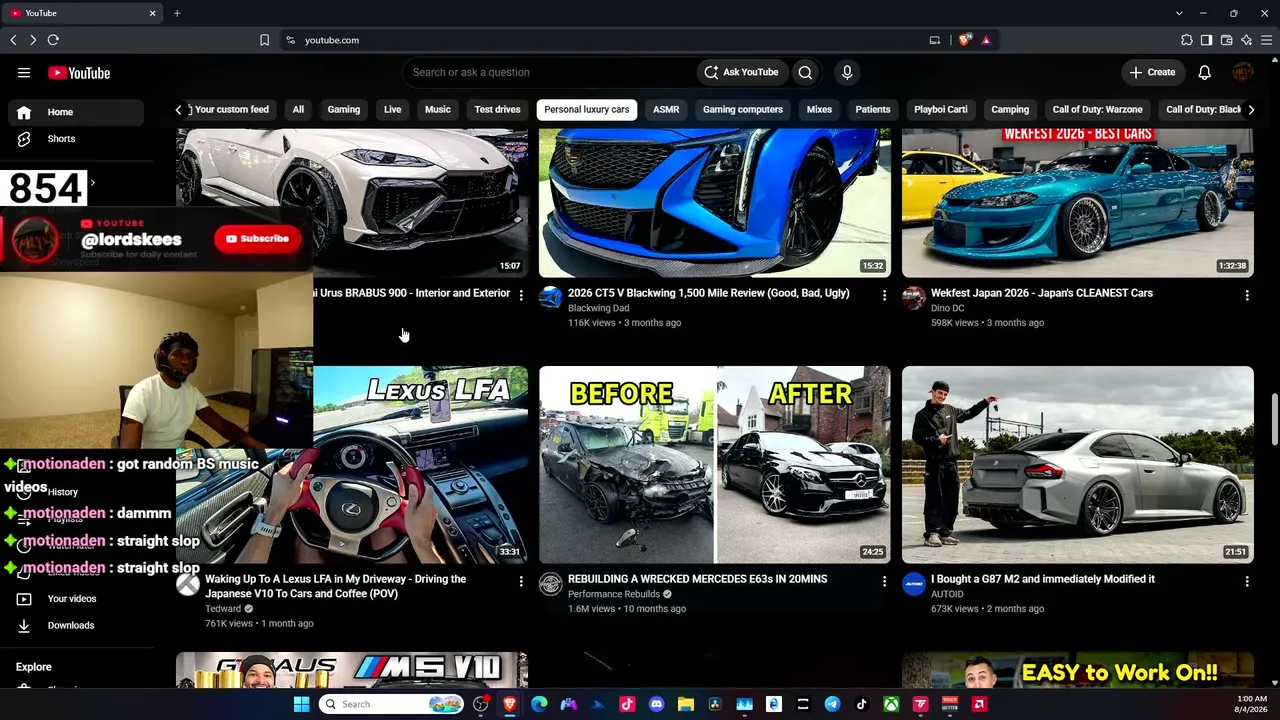
Task: Select the Camping filter chip
Action: [1010, 109]
